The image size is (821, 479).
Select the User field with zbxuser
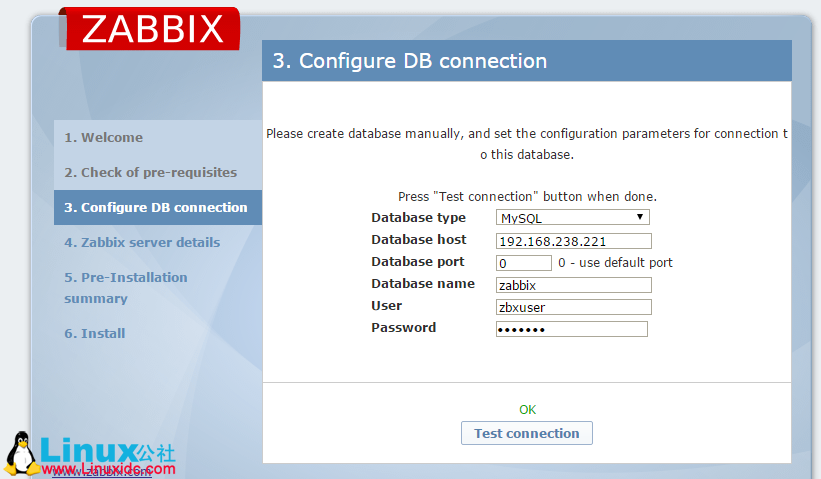(x=573, y=307)
